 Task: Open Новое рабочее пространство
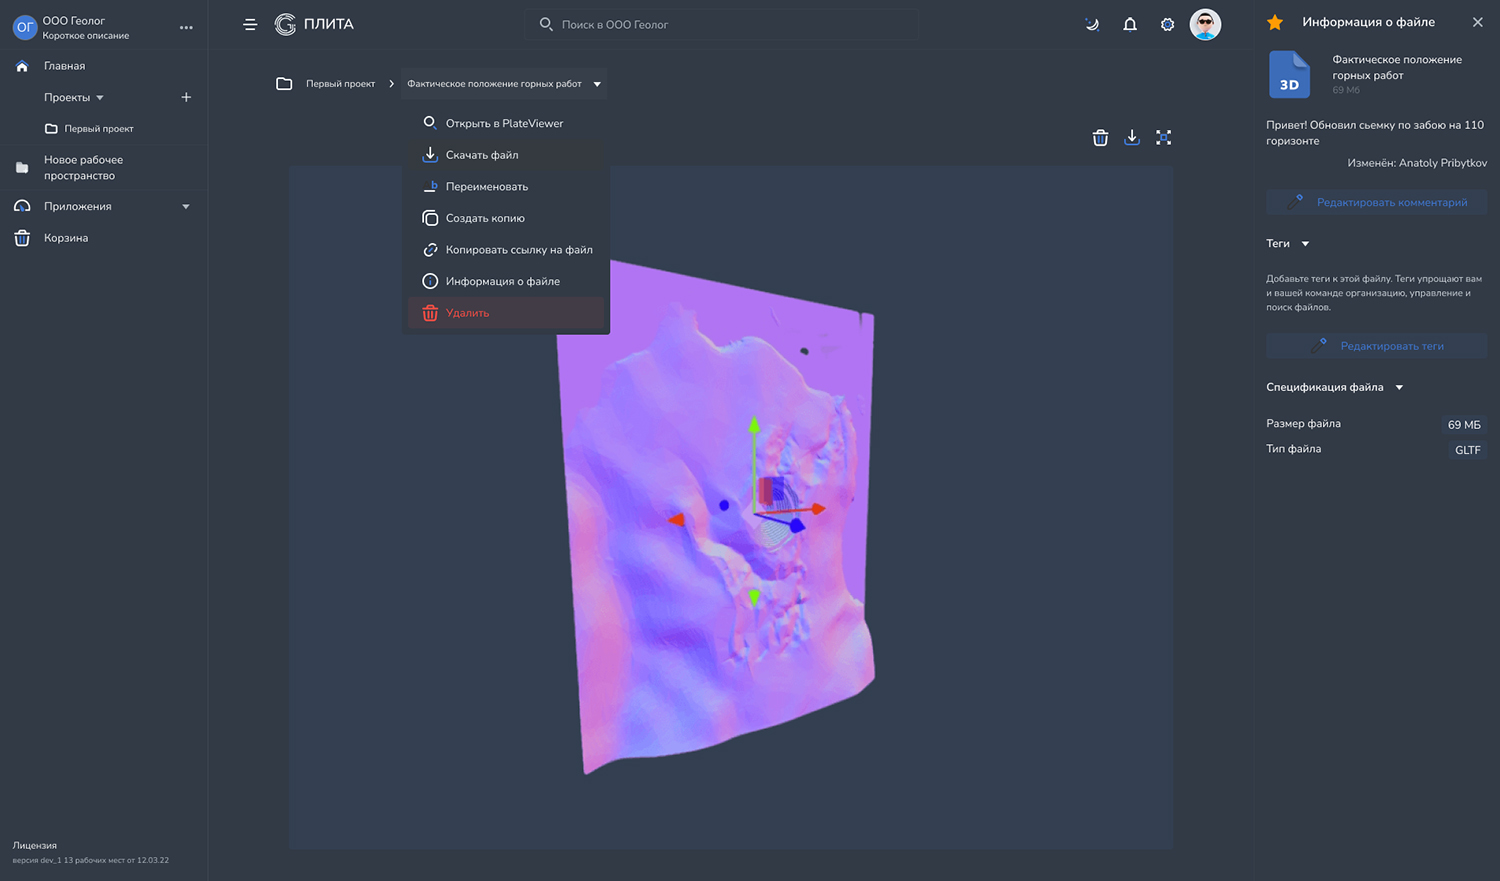[x=83, y=167]
